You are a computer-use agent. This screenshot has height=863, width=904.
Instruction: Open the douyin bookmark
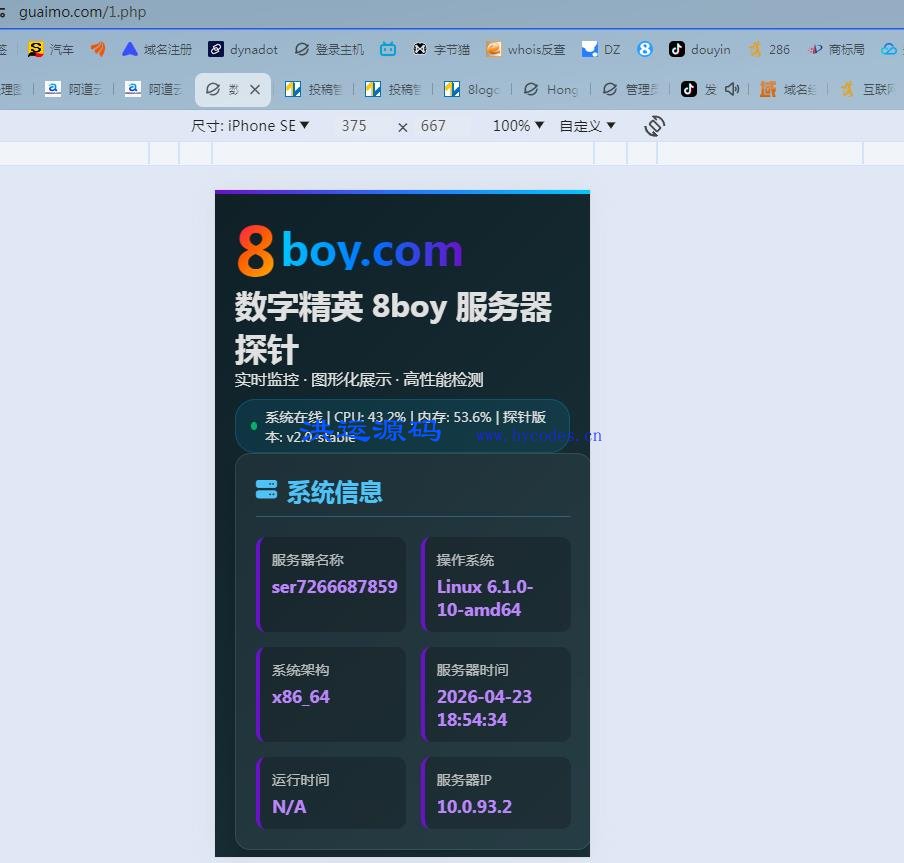(x=699, y=50)
